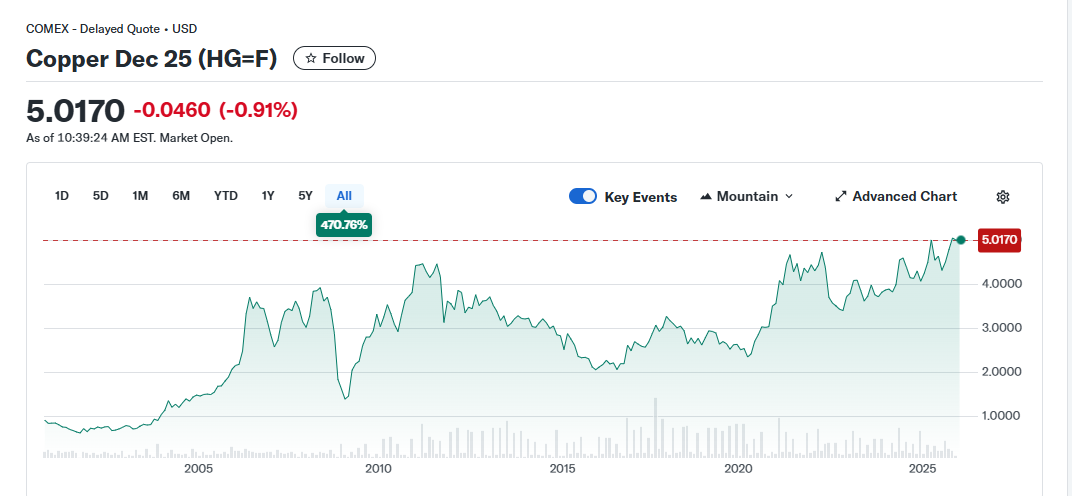
Task: Click the Copper Dec 25 (HG=F) title
Action: pos(153,58)
